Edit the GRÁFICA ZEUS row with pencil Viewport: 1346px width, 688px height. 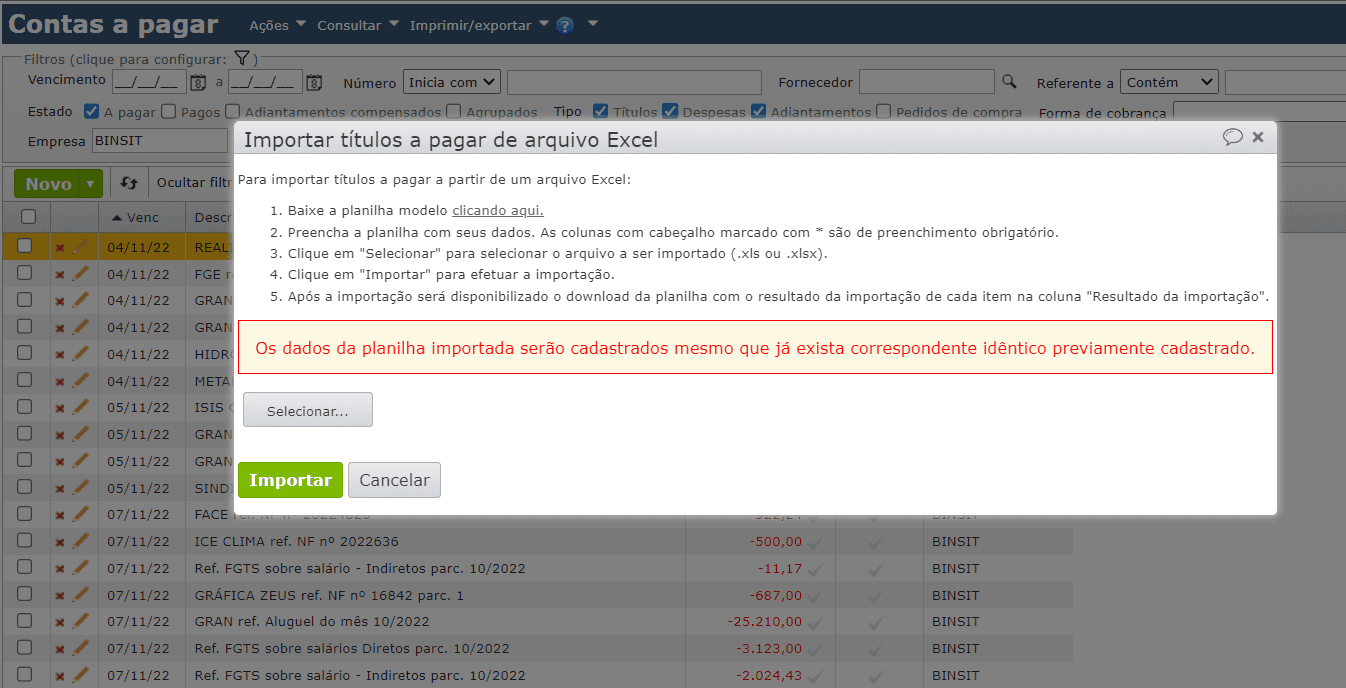tap(80, 595)
